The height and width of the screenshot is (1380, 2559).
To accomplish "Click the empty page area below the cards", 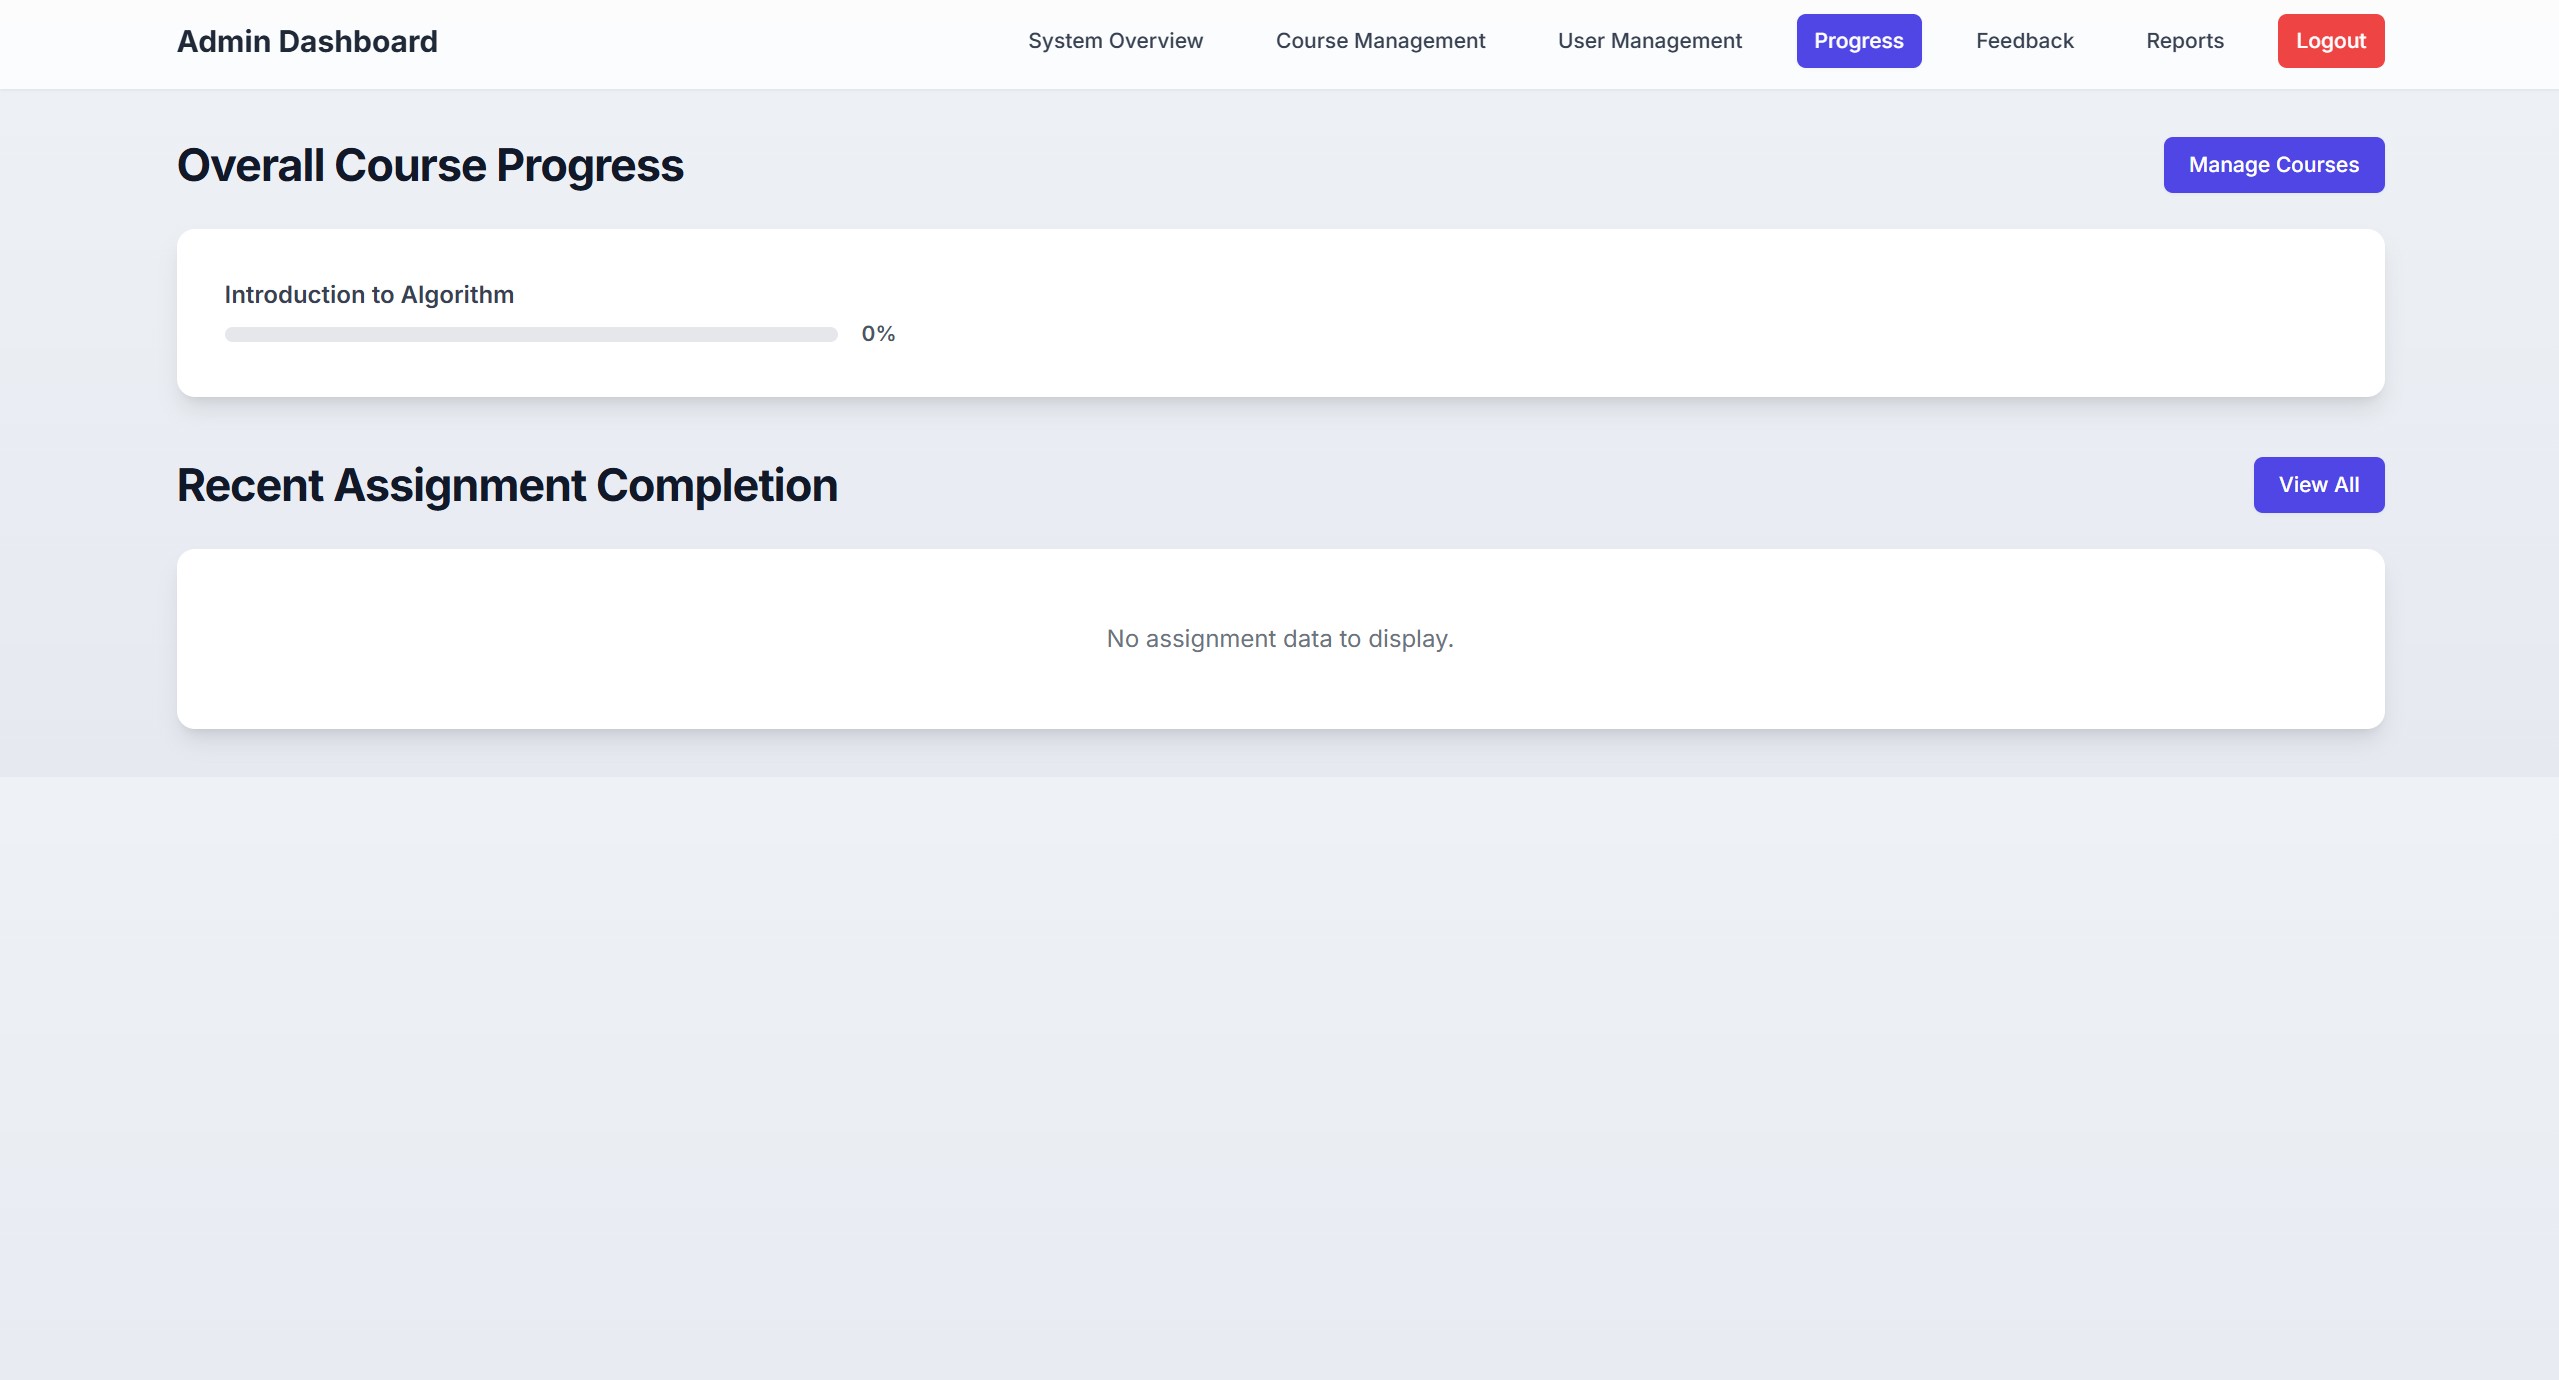I will 1279,1050.
